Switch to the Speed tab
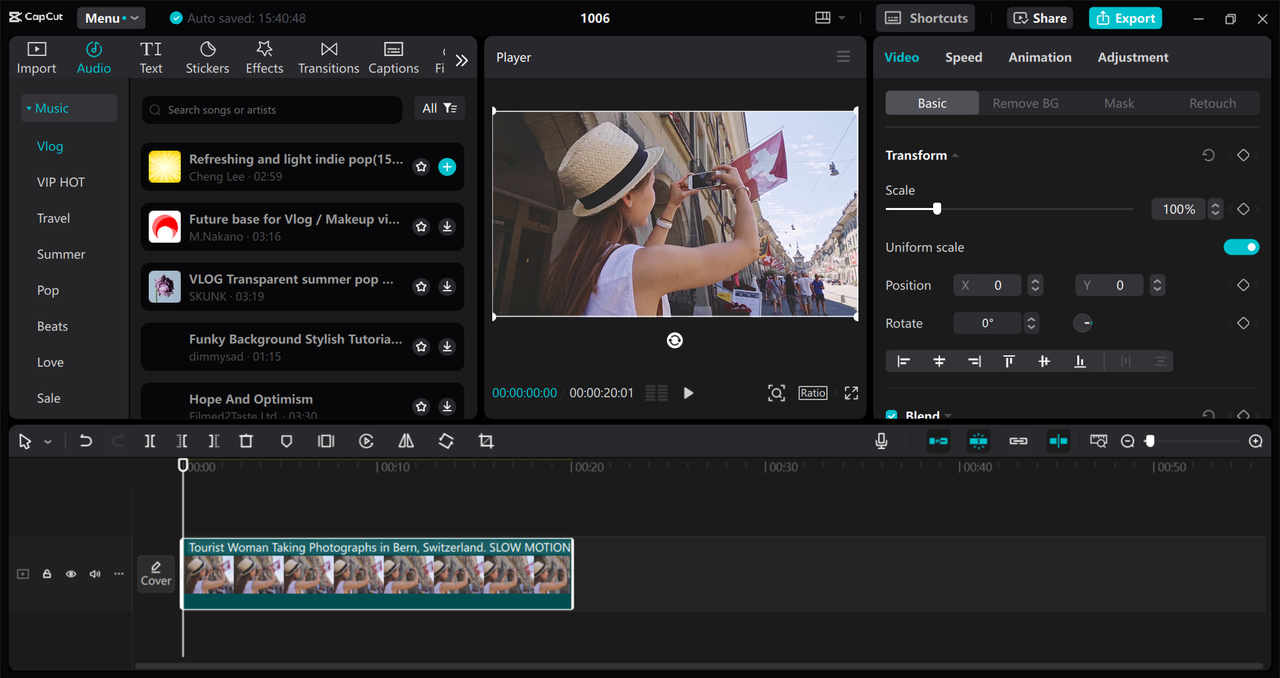Image resolution: width=1280 pixels, height=678 pixels. 963,57
